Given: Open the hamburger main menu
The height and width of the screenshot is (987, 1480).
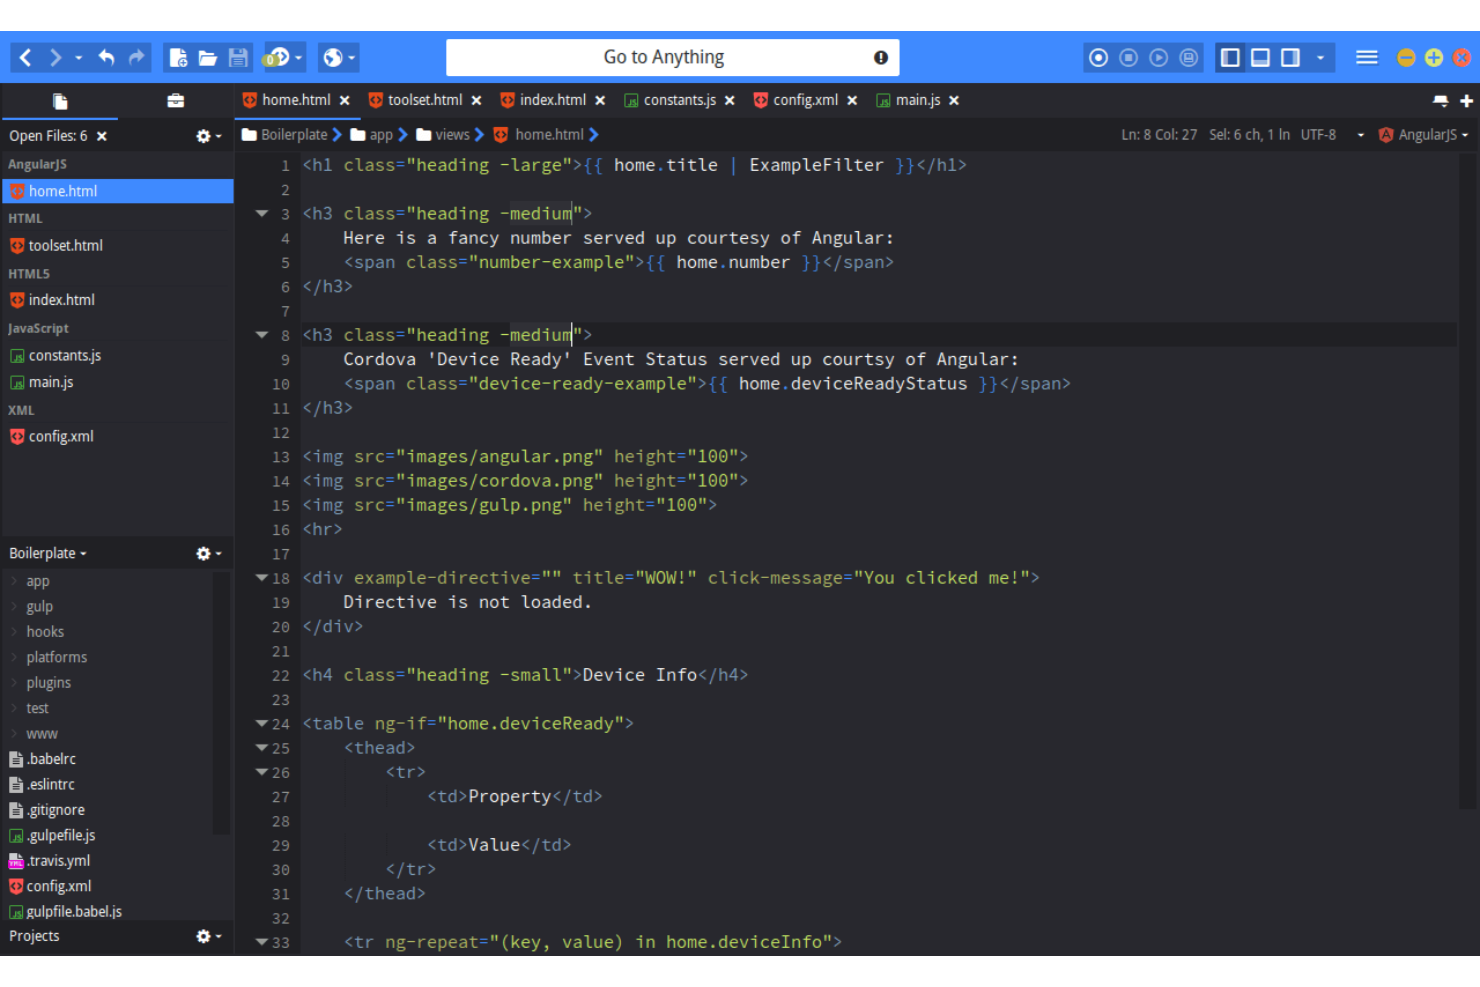Looking at the screenshot, I should 1367,58.
